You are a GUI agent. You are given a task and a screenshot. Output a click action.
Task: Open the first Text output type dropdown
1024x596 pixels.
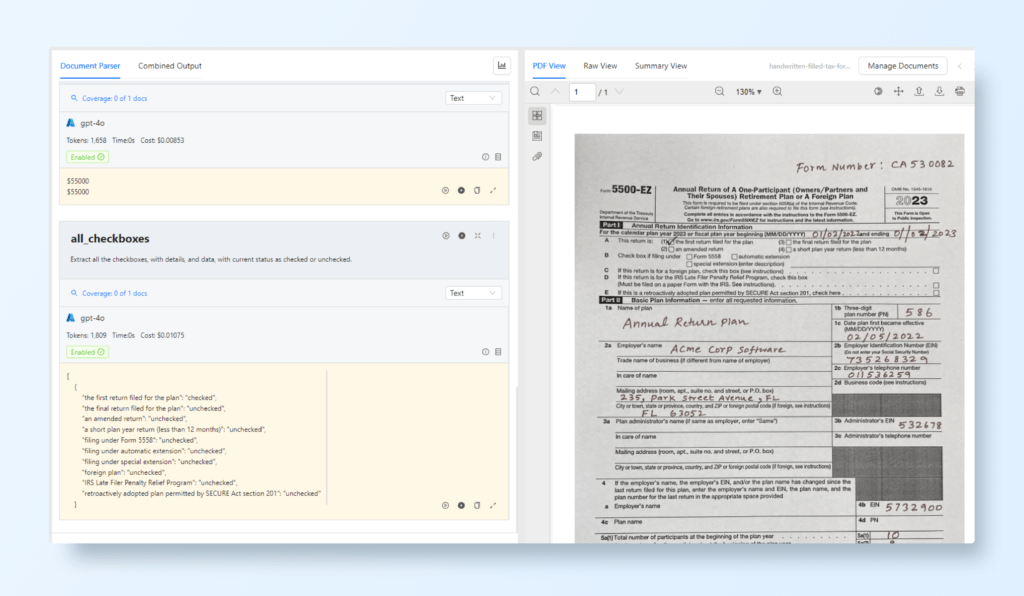pyautogui.click(x=473, y=98)
